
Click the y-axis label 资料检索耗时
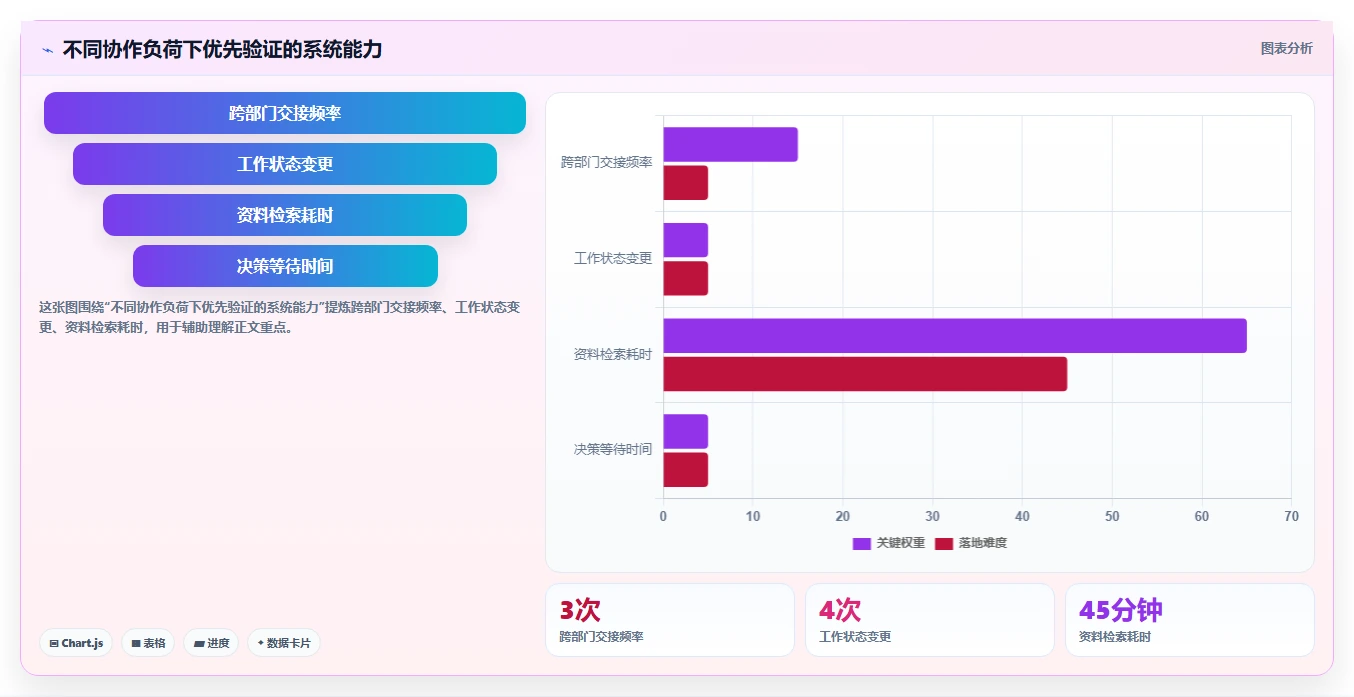coord(613,355)
